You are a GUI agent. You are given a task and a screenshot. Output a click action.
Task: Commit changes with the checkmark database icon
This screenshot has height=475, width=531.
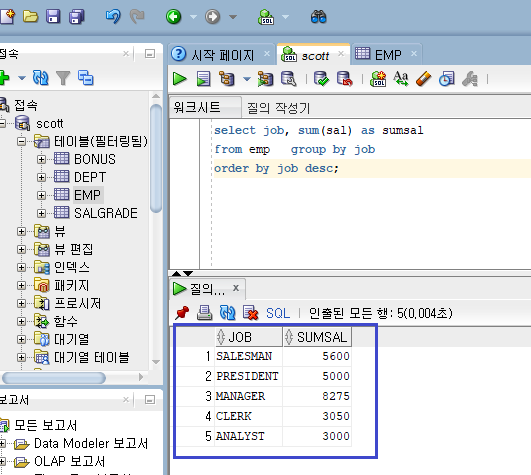point(321,79)
